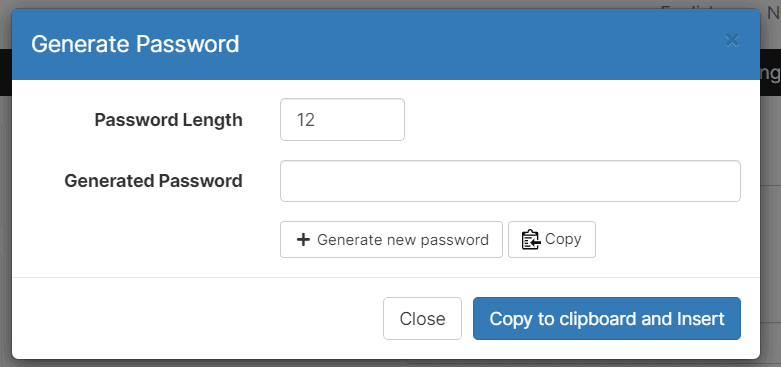Place cursor on the value 12

click(x=305, y=120)
